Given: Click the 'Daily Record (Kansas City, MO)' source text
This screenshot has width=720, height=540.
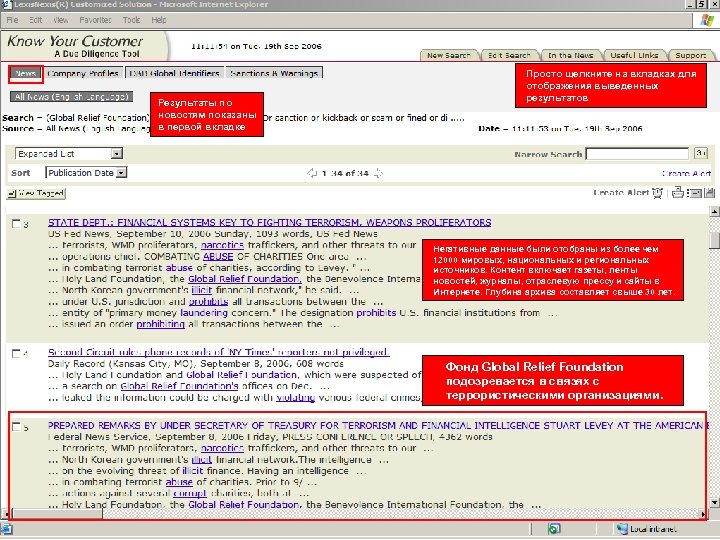Looking at the screenshot, I should [122, 364].
